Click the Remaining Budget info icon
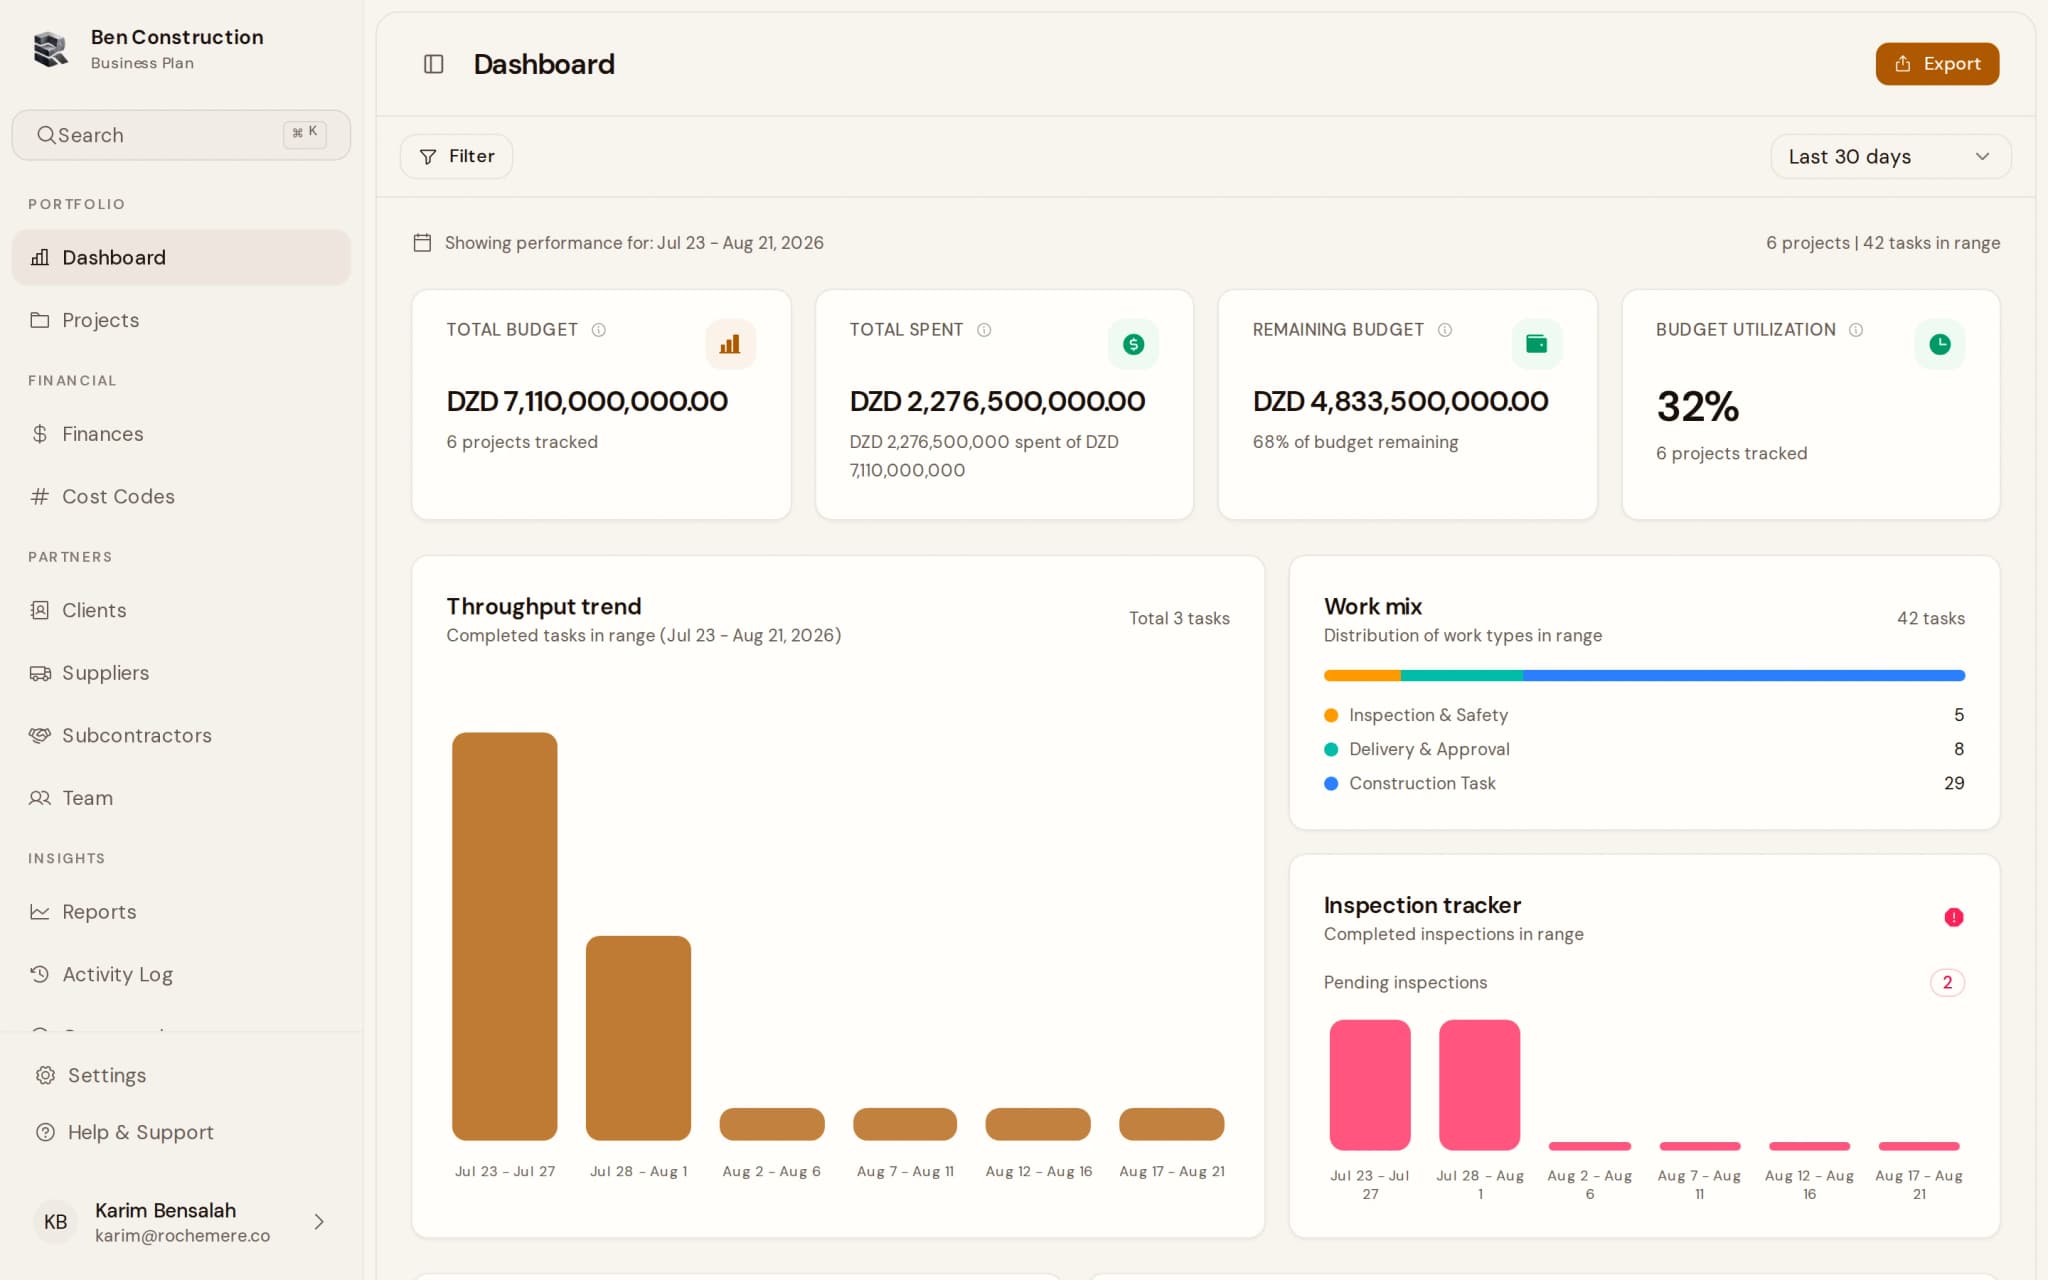Image resolution: width=2048 pixels, height=1280 pixels. (1445, 330)
